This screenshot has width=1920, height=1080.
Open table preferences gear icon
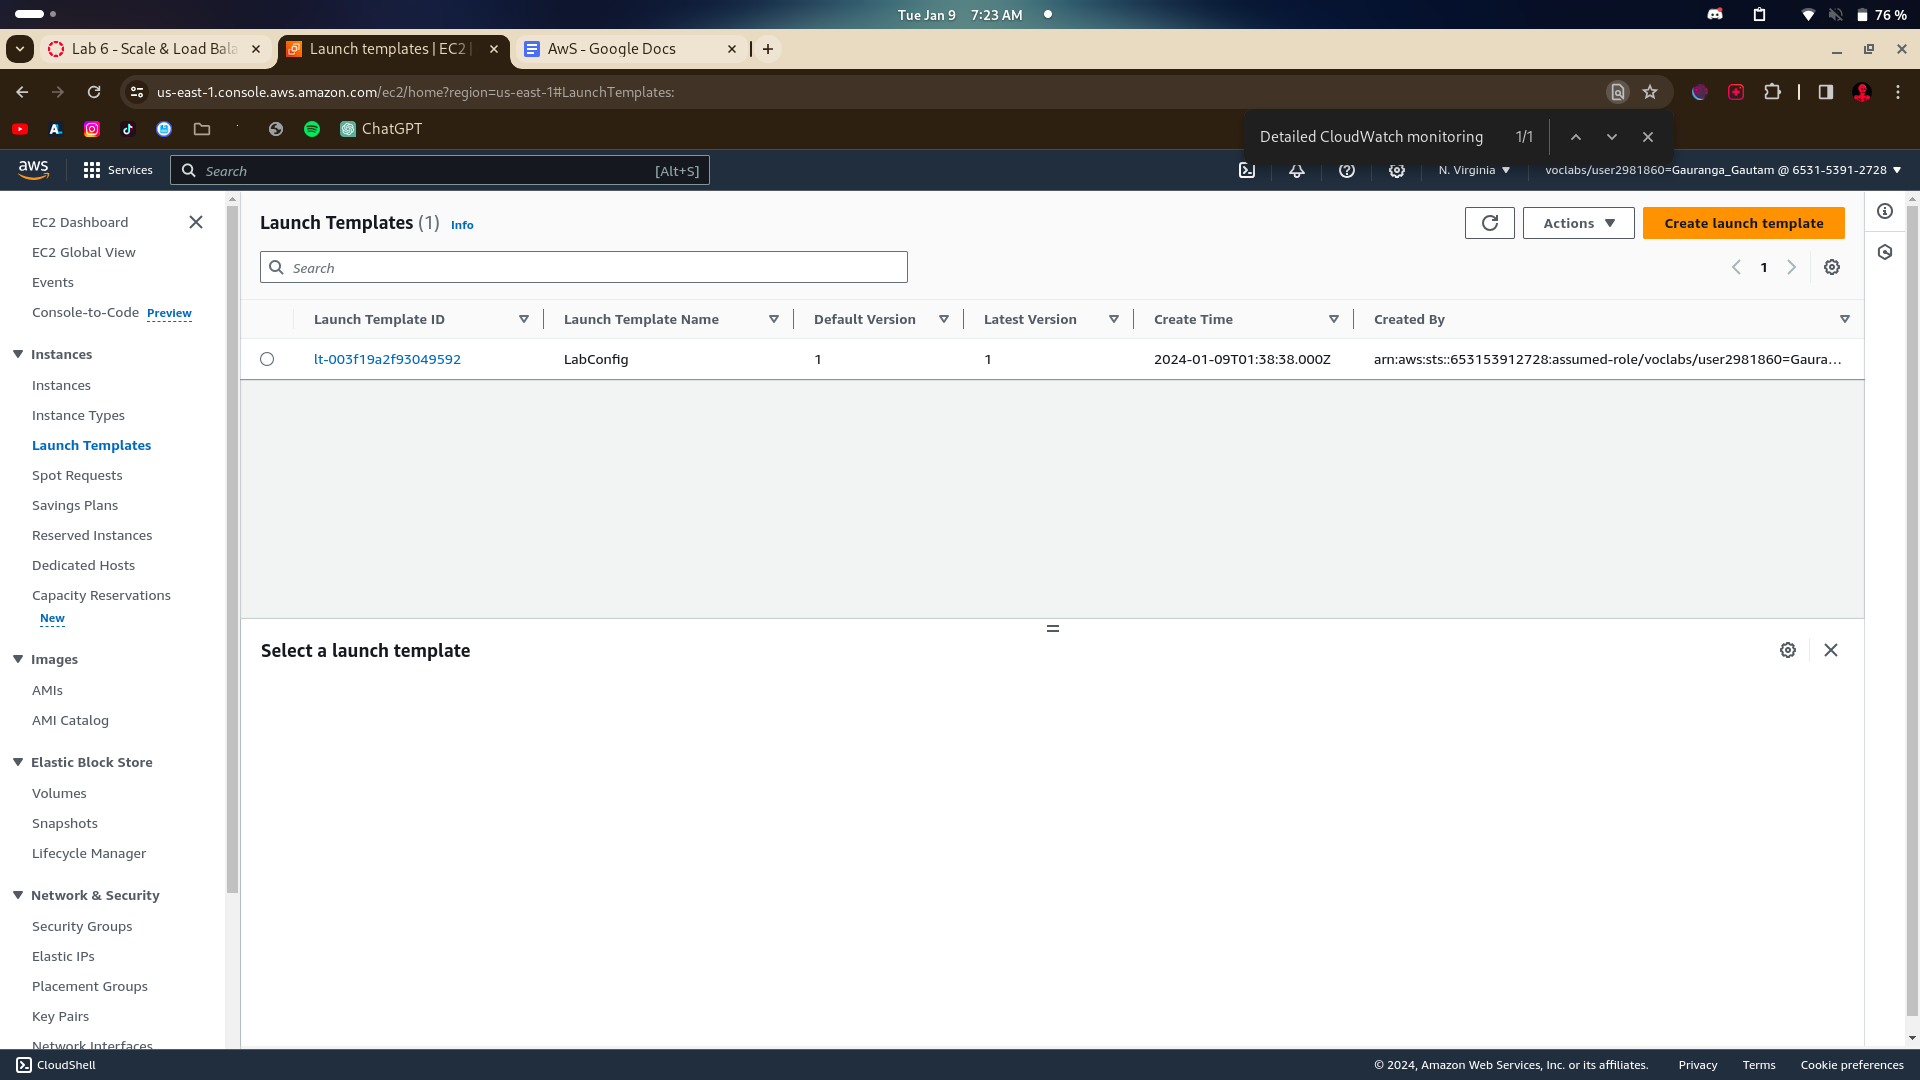tap(1831, 267)
